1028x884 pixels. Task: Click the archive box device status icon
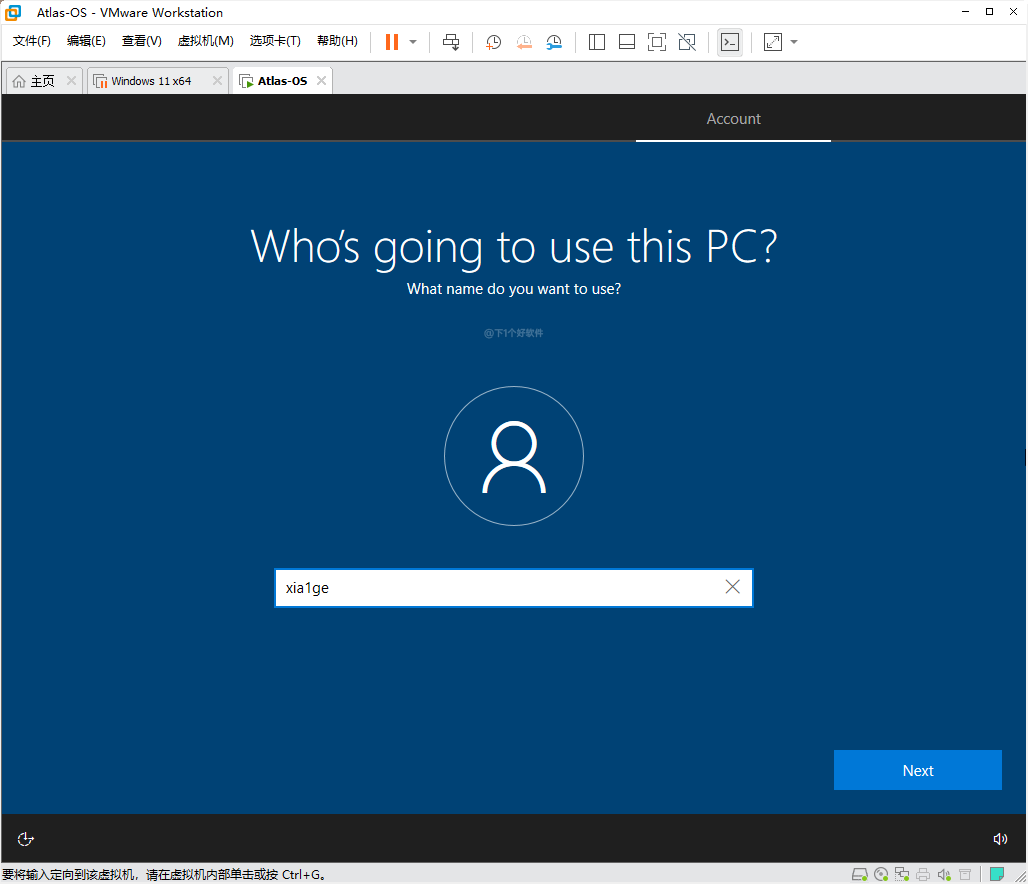965,874
